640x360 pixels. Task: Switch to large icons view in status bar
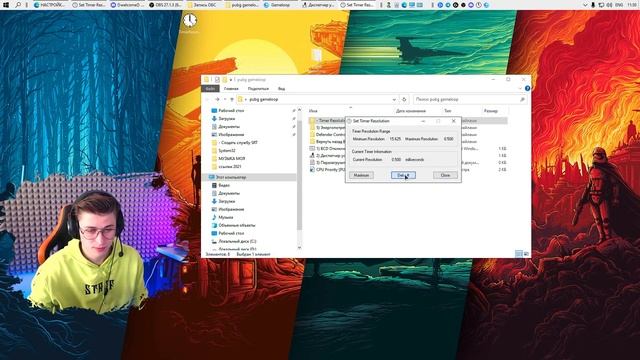click(526, 254)
